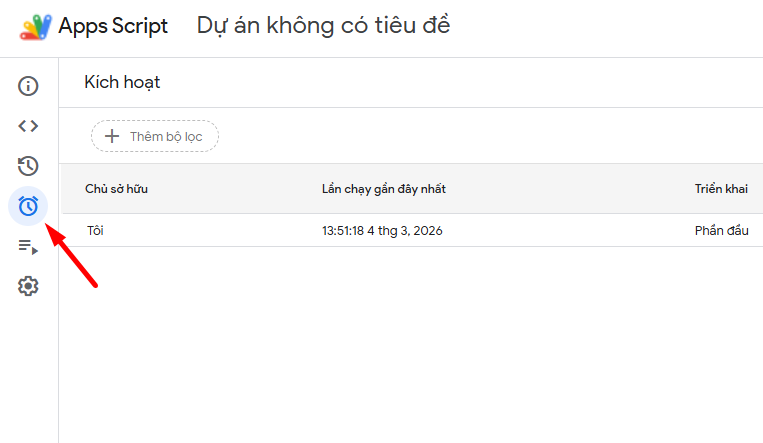The image size is (763, 443).
Task: Select the trigger owner cell "Tôi"
Action: point(95,231)
